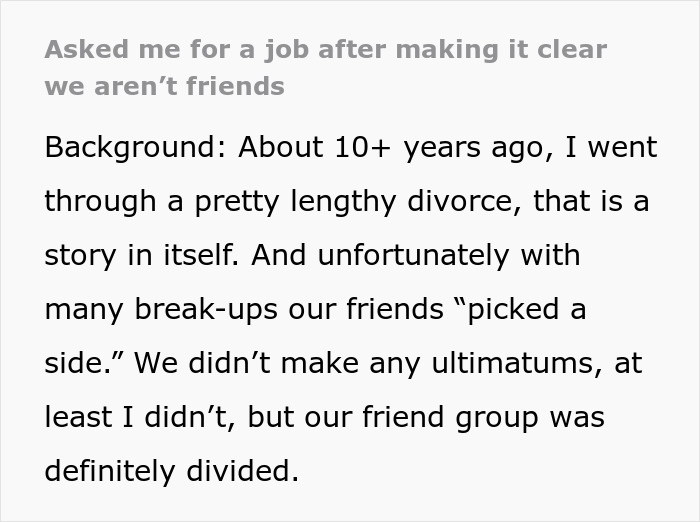The height and width of the screenshot is (522, 700).
Task: Click the words 'We didn't make any'
Action: tap(277, 364)
